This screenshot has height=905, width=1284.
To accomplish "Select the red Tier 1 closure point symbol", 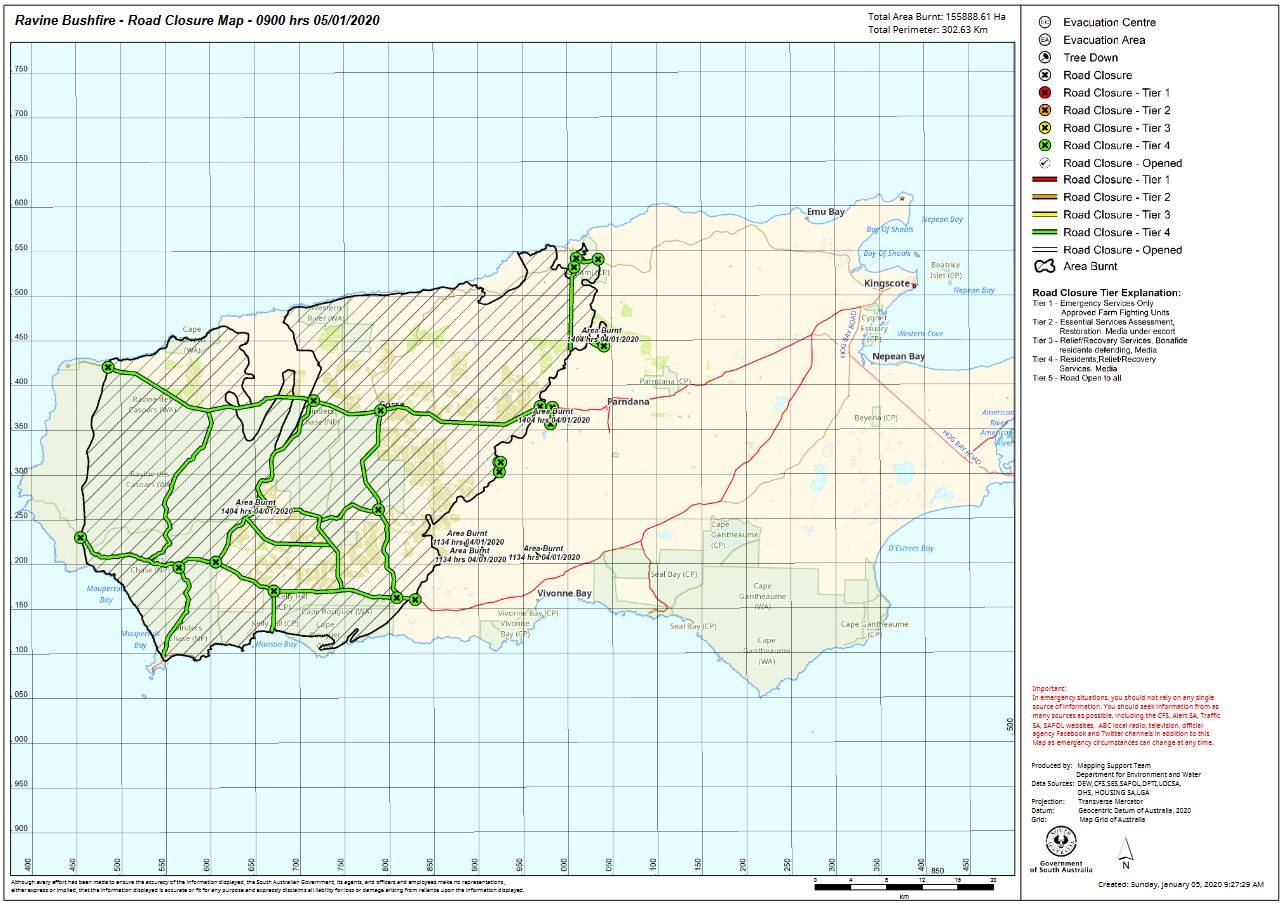I will [1045, 93].
